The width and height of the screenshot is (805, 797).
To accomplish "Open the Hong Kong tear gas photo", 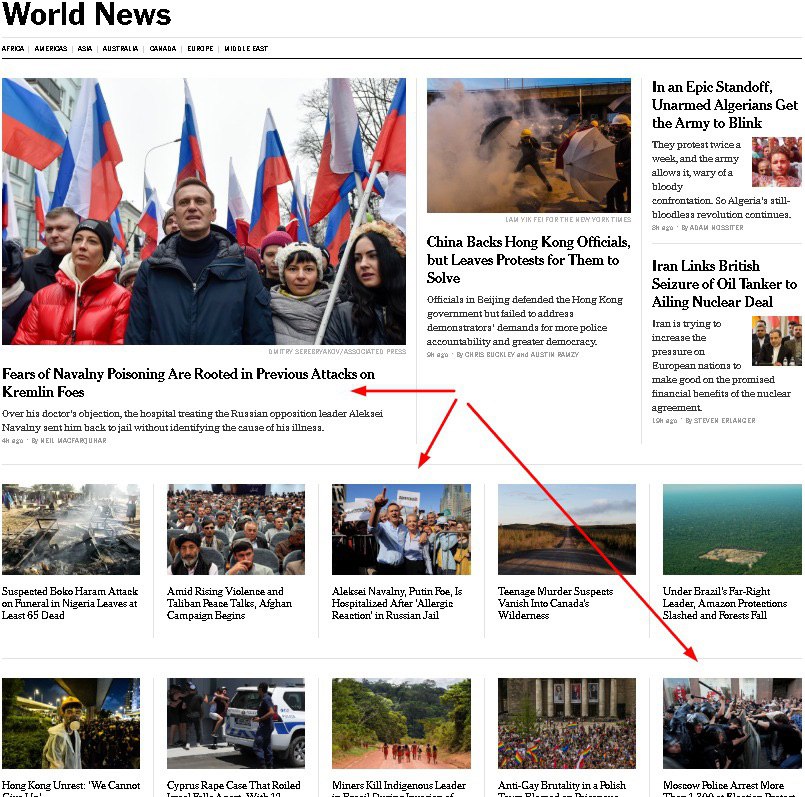I will point(529,145).
